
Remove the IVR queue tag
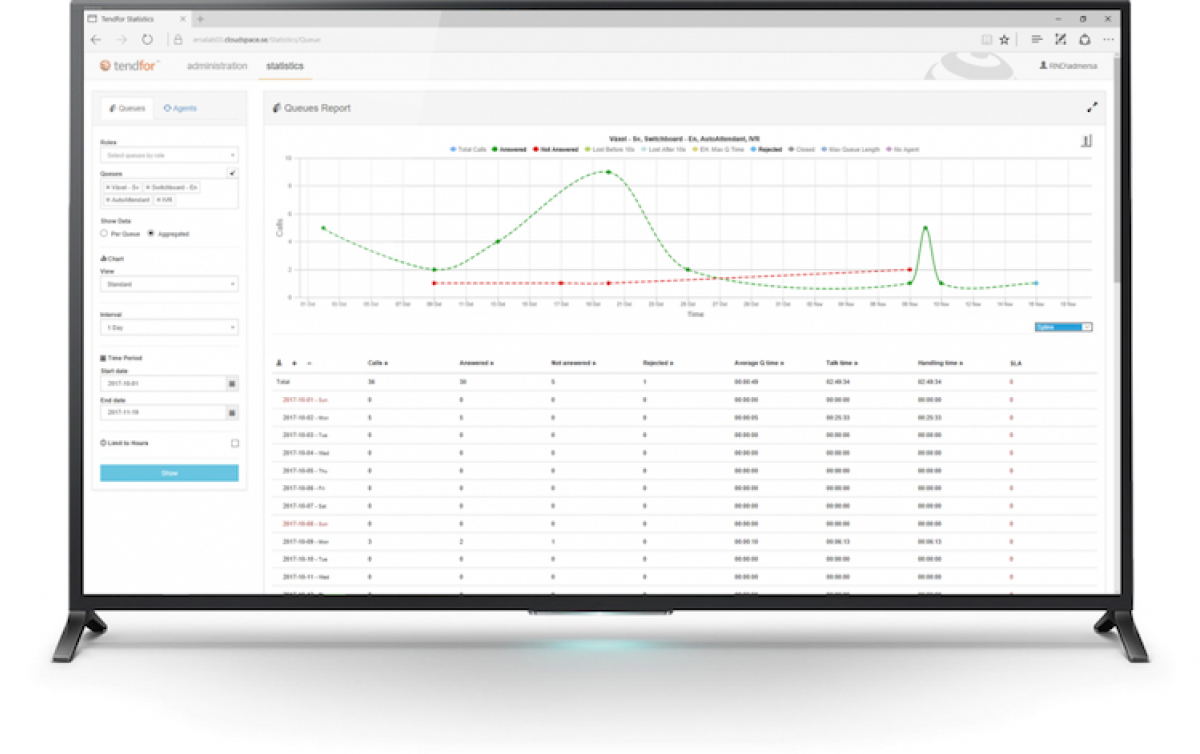pos(159,200)
